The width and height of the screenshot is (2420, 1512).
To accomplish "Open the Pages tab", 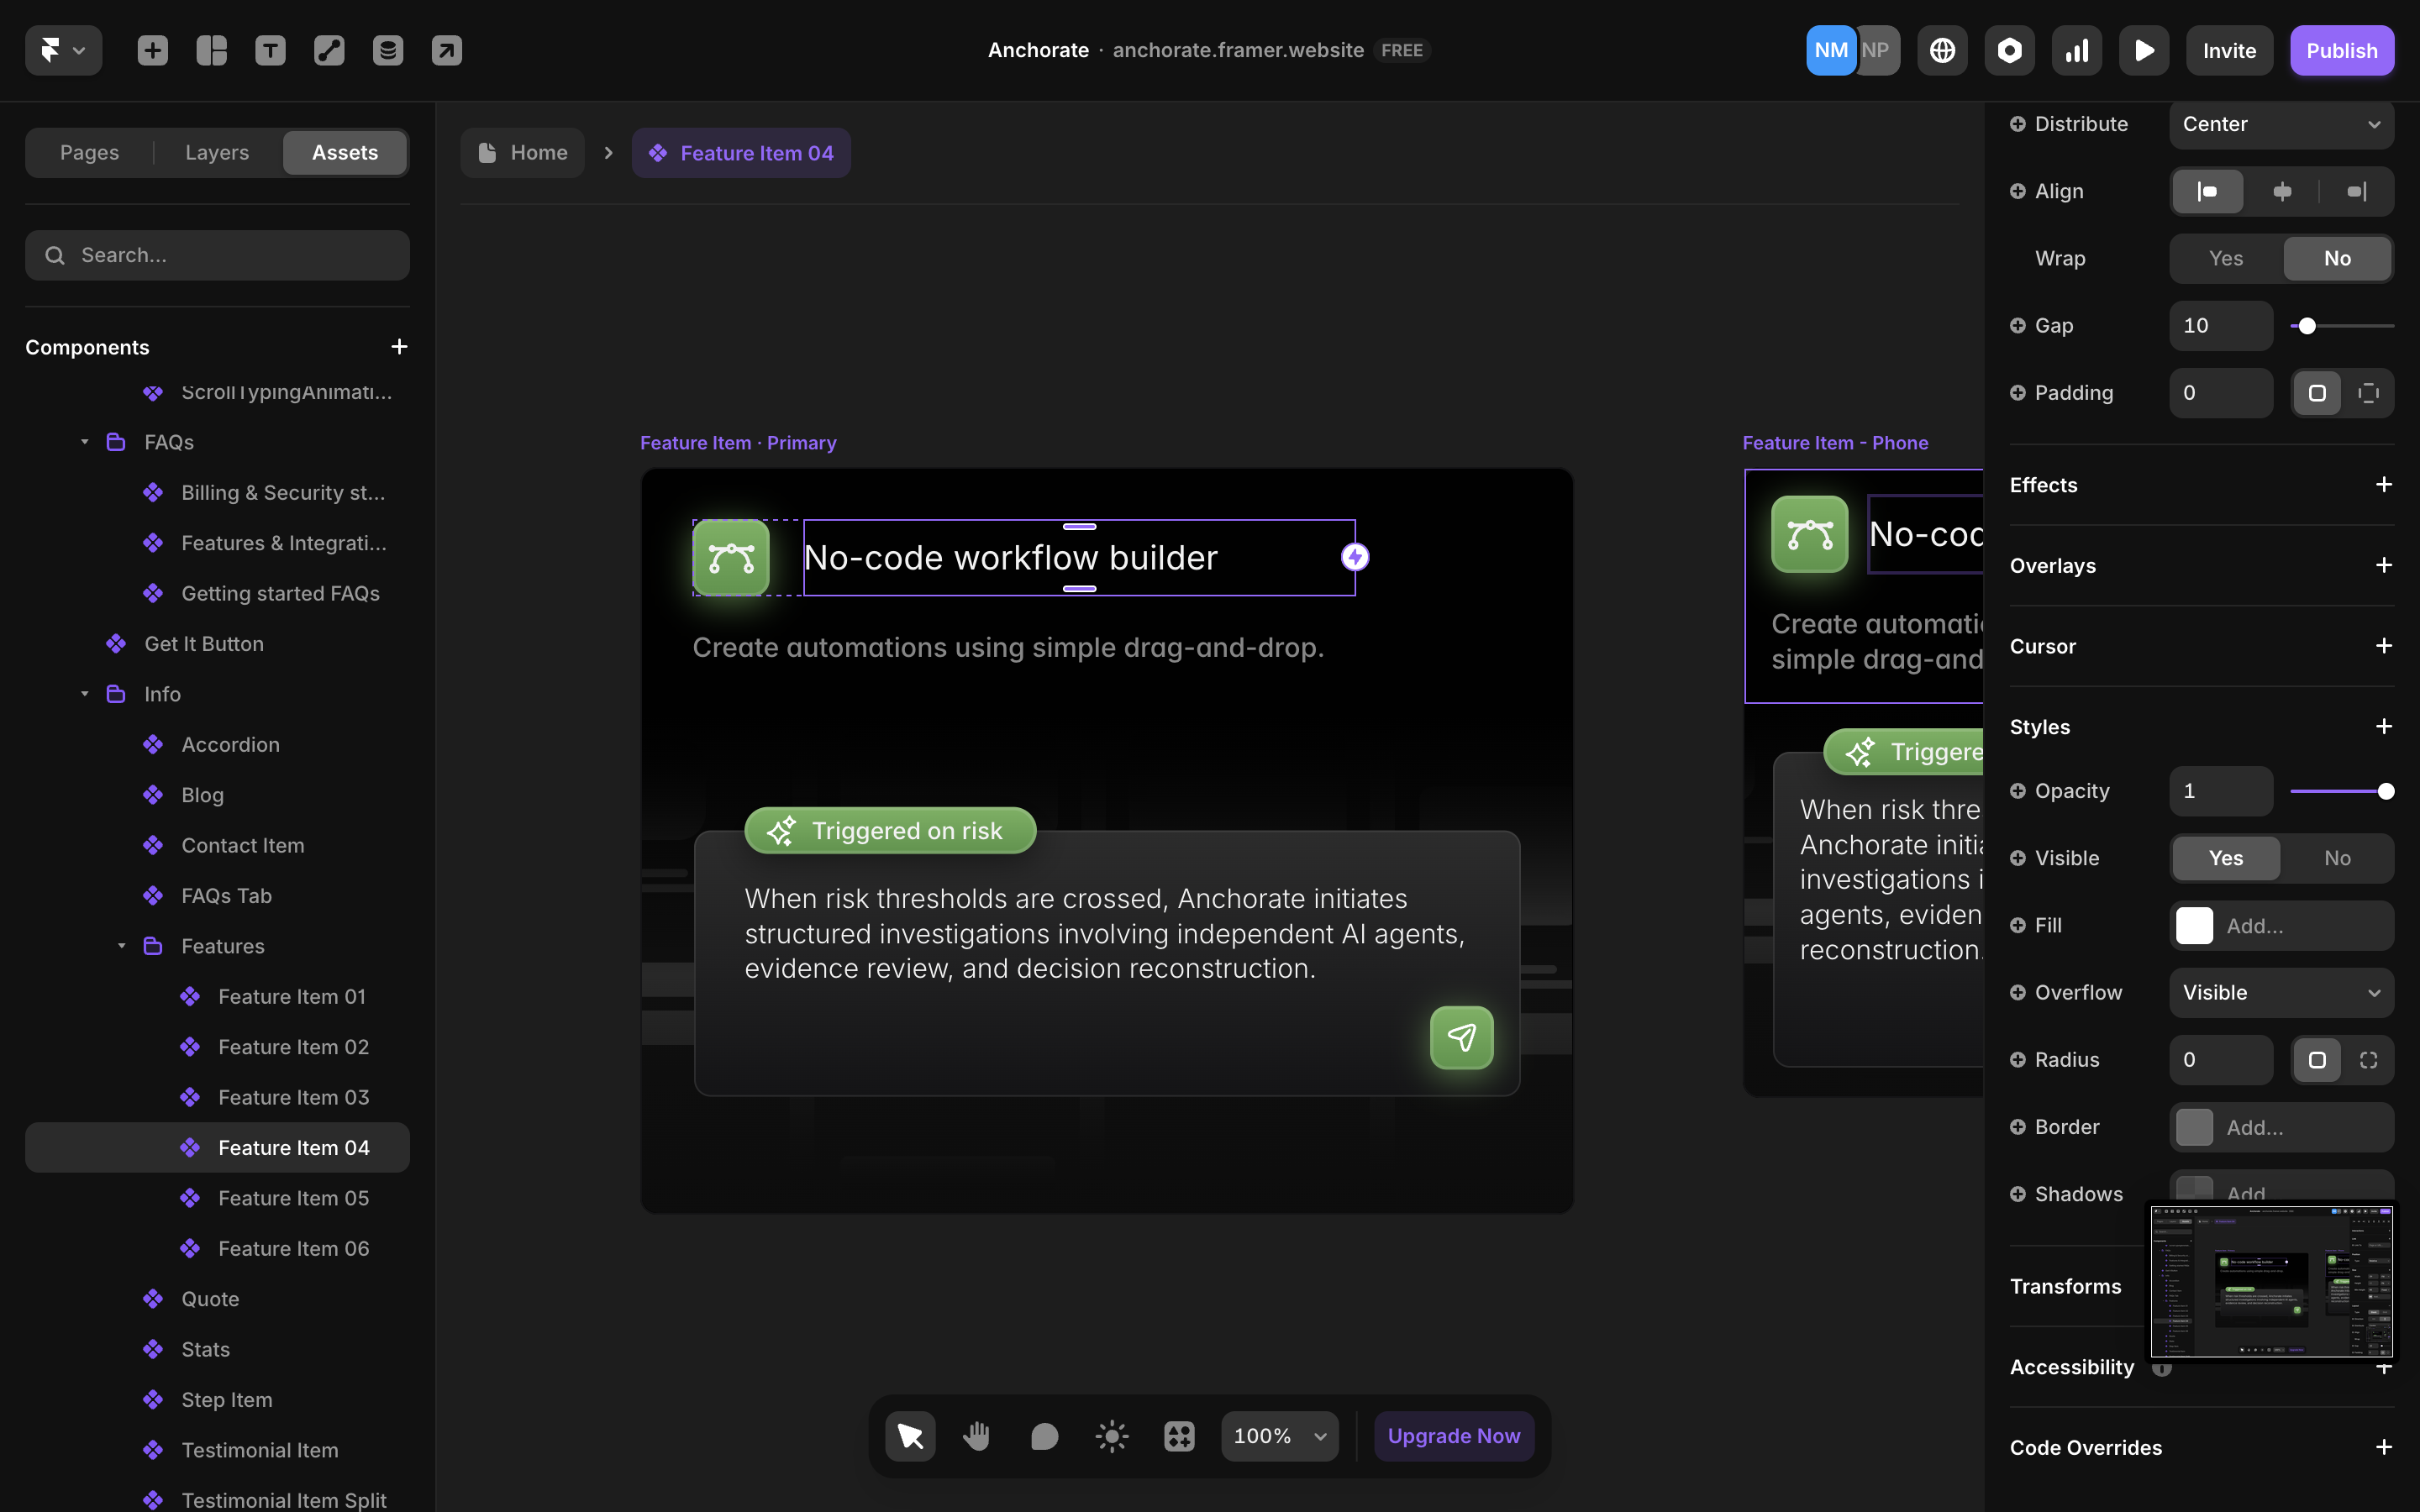I will tap(89, 152).
